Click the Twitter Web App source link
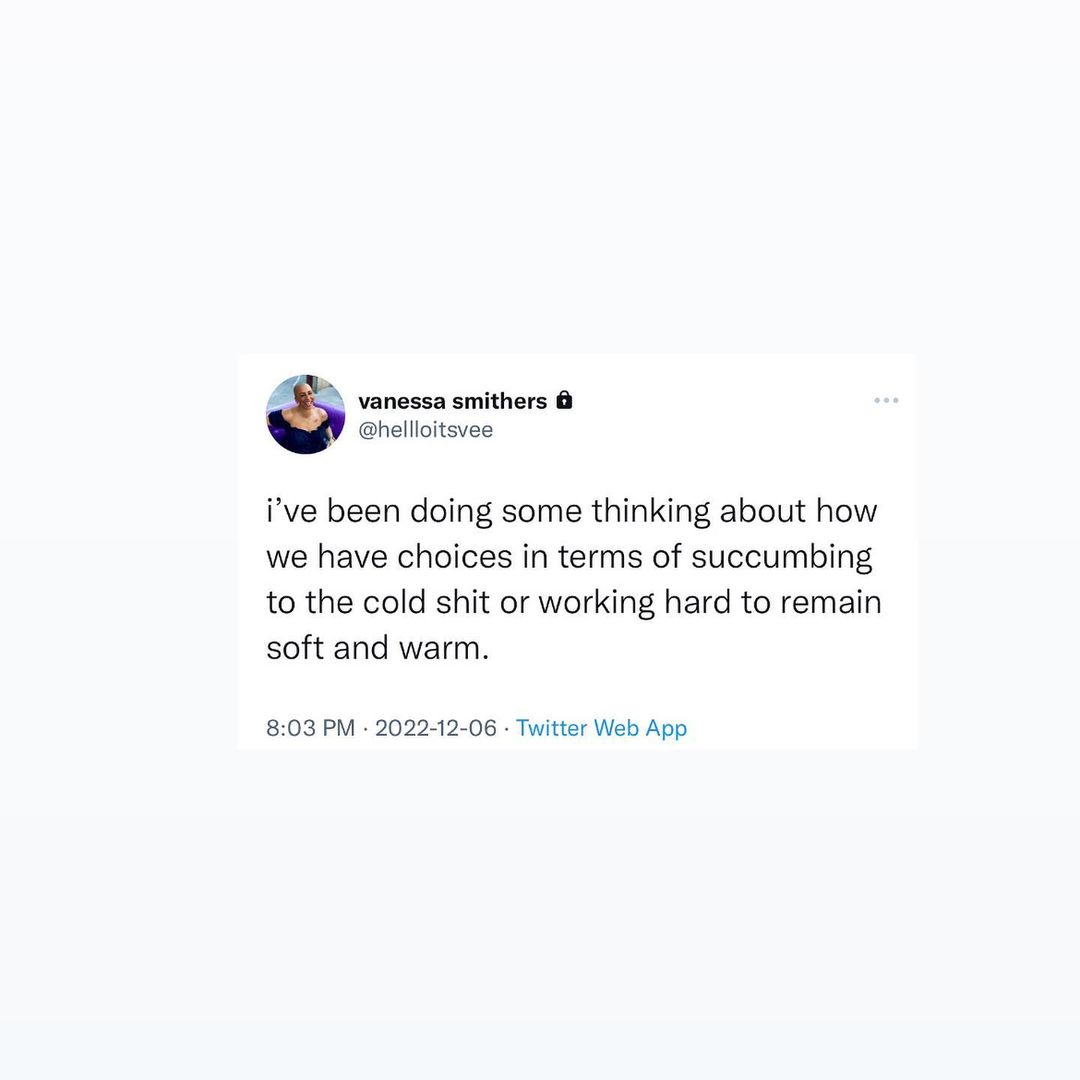This screenshot has width=1080, height=1080. click(601, 728)
